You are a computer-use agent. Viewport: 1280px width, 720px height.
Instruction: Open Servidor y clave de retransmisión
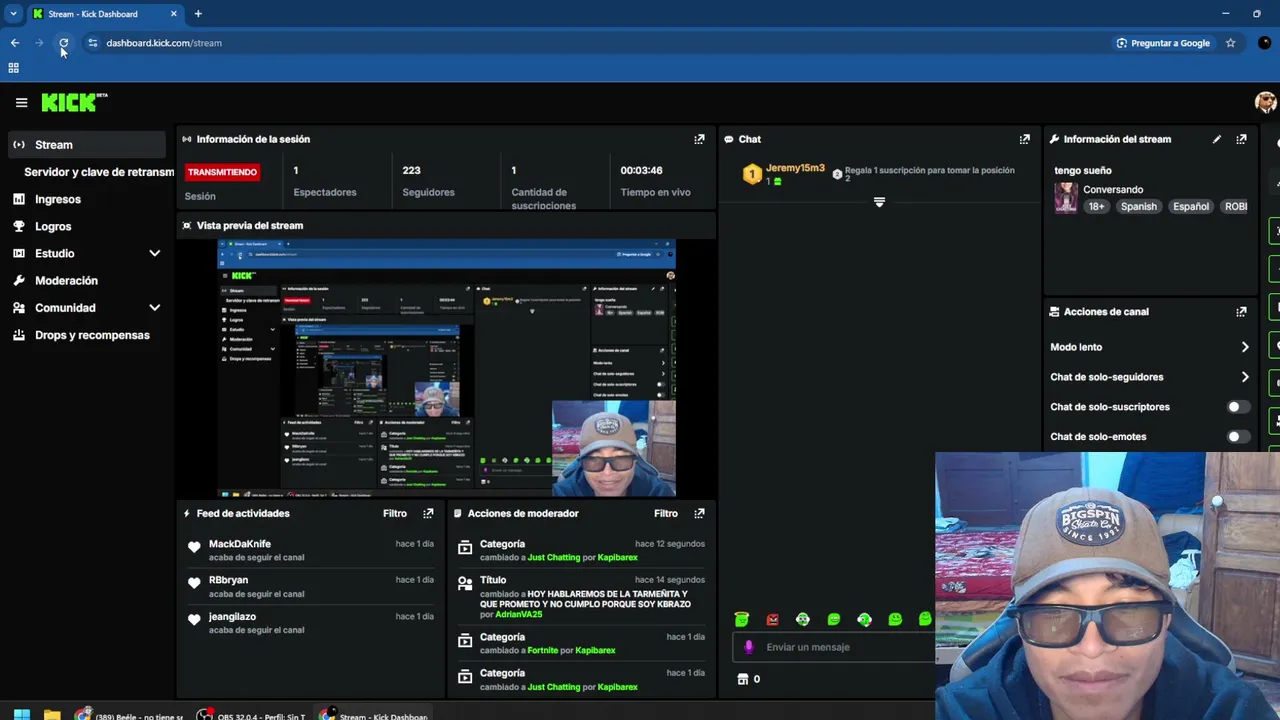(98, 172)
